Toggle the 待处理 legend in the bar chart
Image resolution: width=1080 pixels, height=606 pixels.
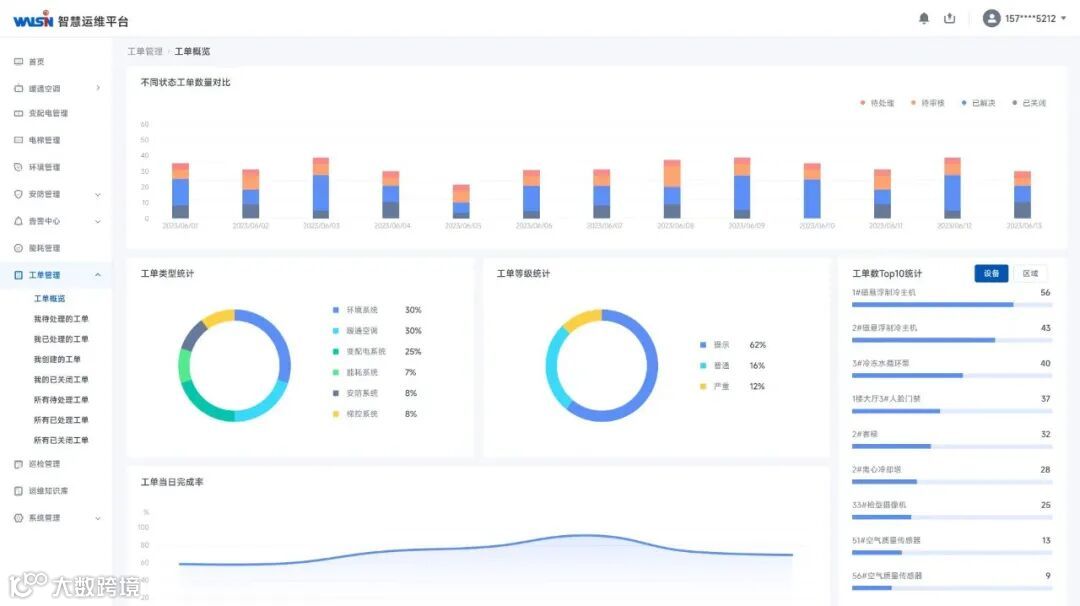pos(878,103)
